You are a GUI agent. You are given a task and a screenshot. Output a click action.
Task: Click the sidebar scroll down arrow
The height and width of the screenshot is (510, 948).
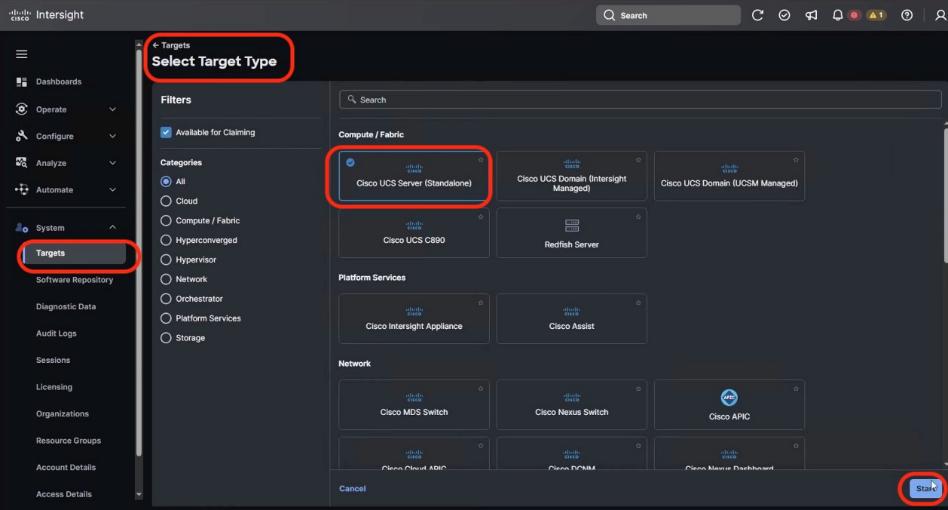click(138, 494)
